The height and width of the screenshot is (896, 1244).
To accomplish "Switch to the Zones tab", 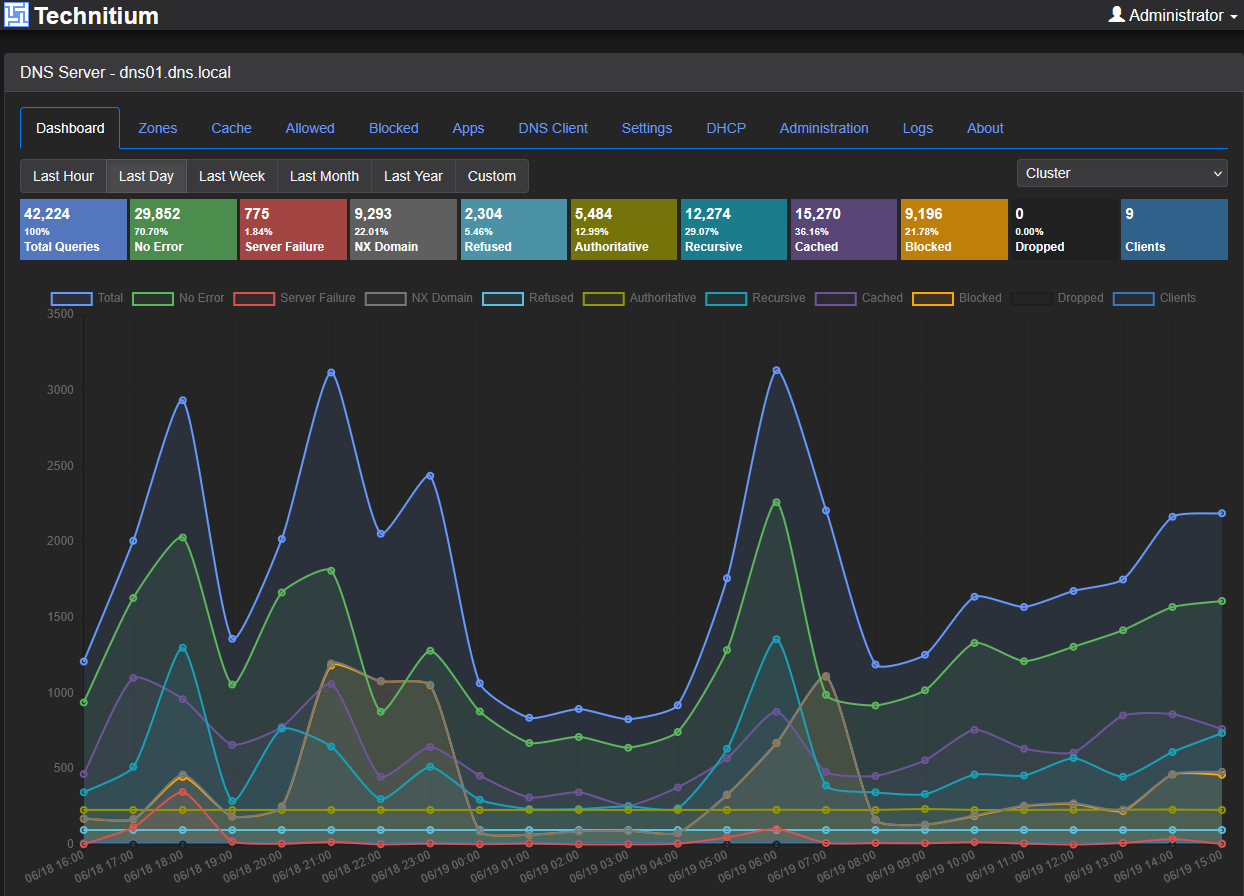I will click(x=158, y=128).
